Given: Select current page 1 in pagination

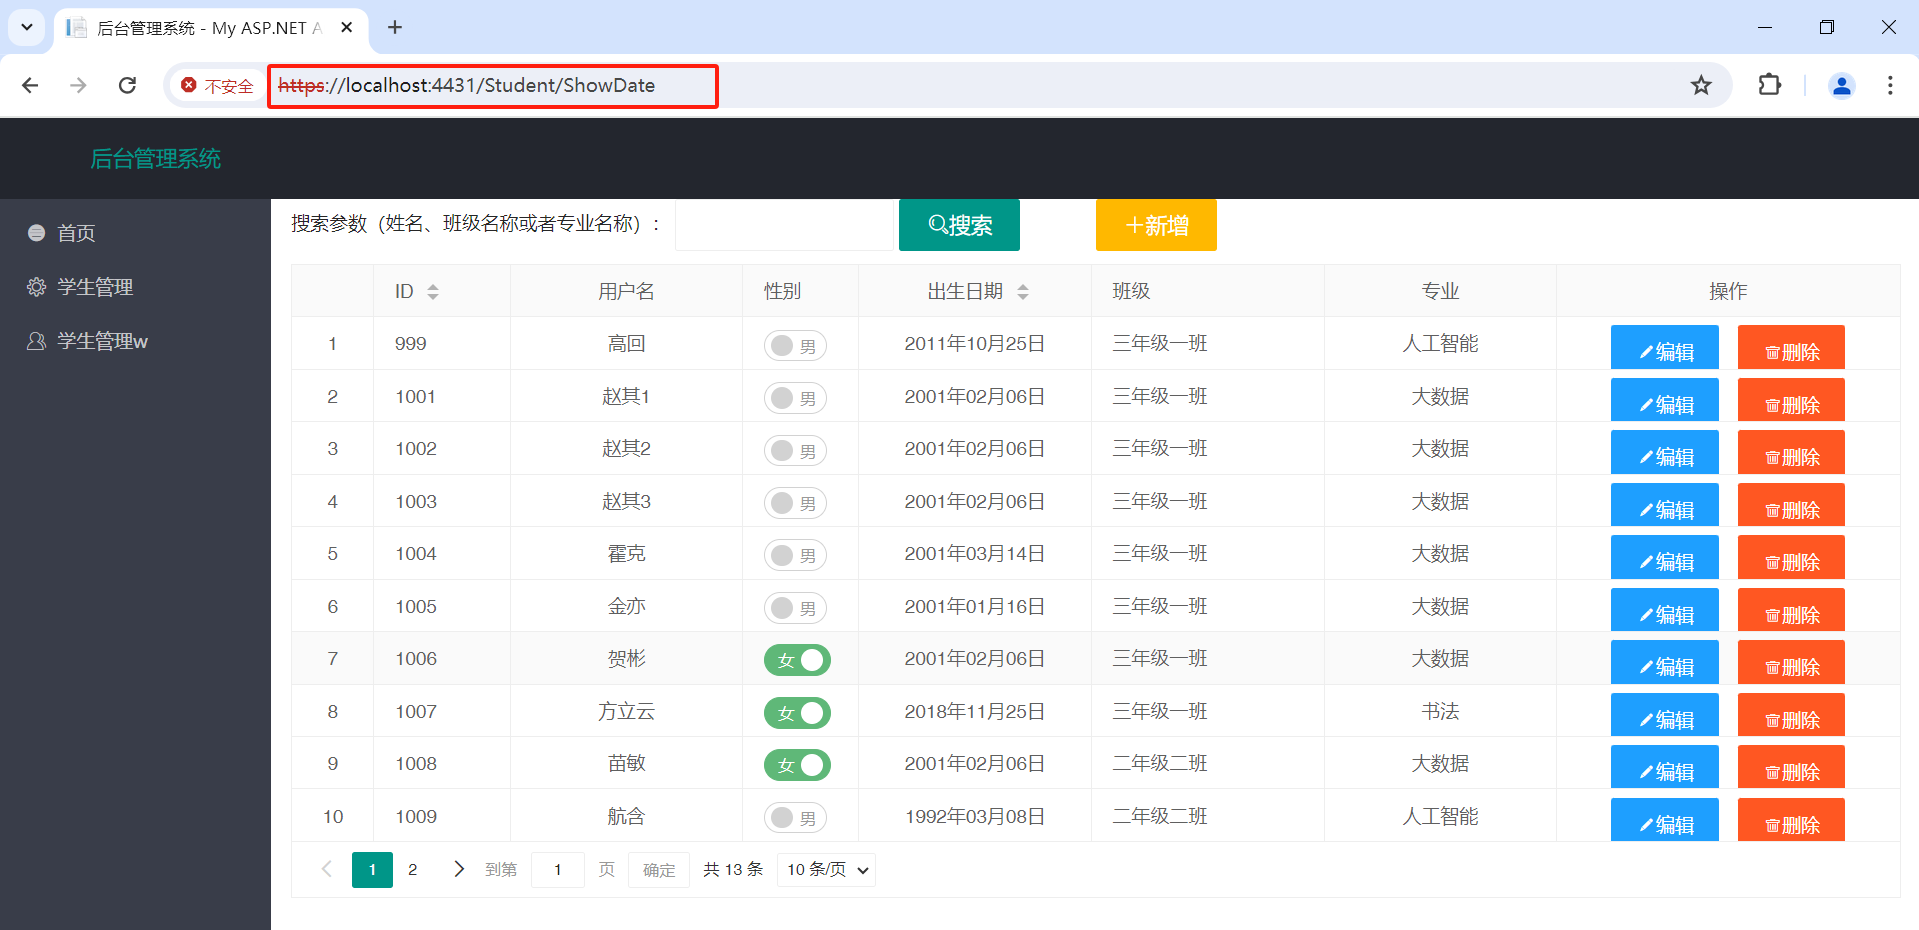Looking at the screenshot, I should (372, 870).
